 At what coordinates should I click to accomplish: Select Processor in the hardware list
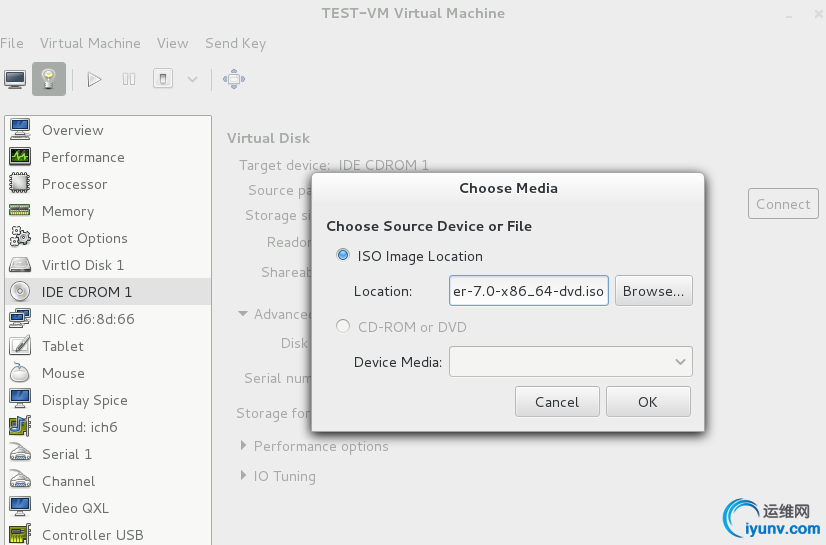coord(74,184)
